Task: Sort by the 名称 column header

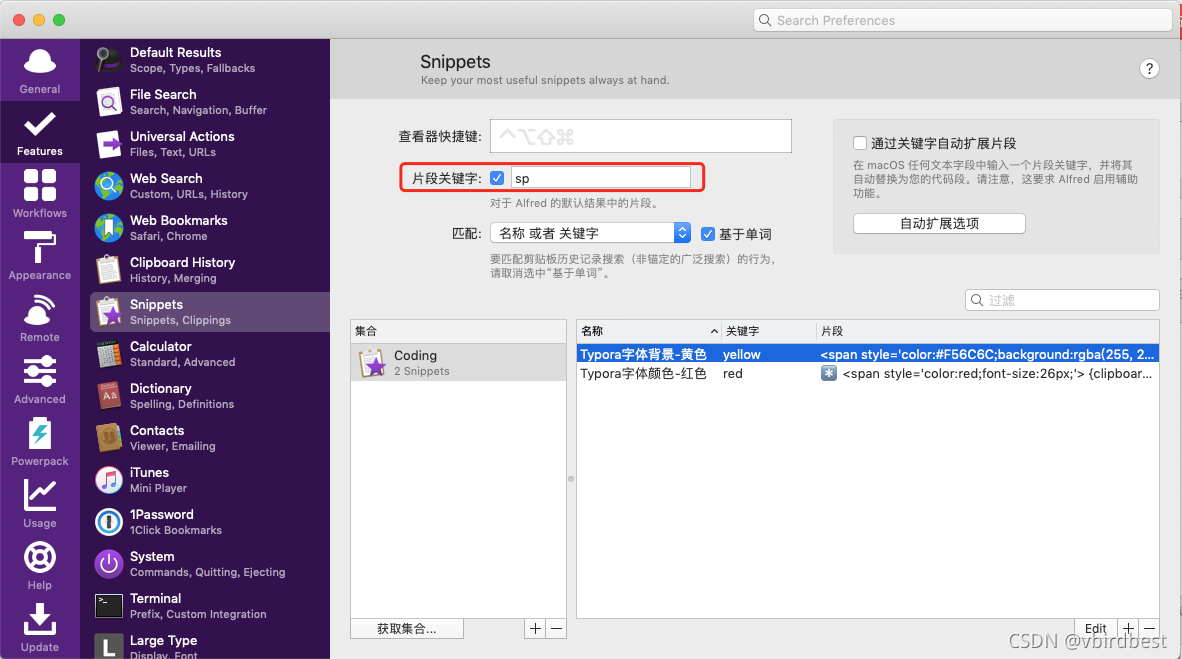Action: tap(649, 331)
